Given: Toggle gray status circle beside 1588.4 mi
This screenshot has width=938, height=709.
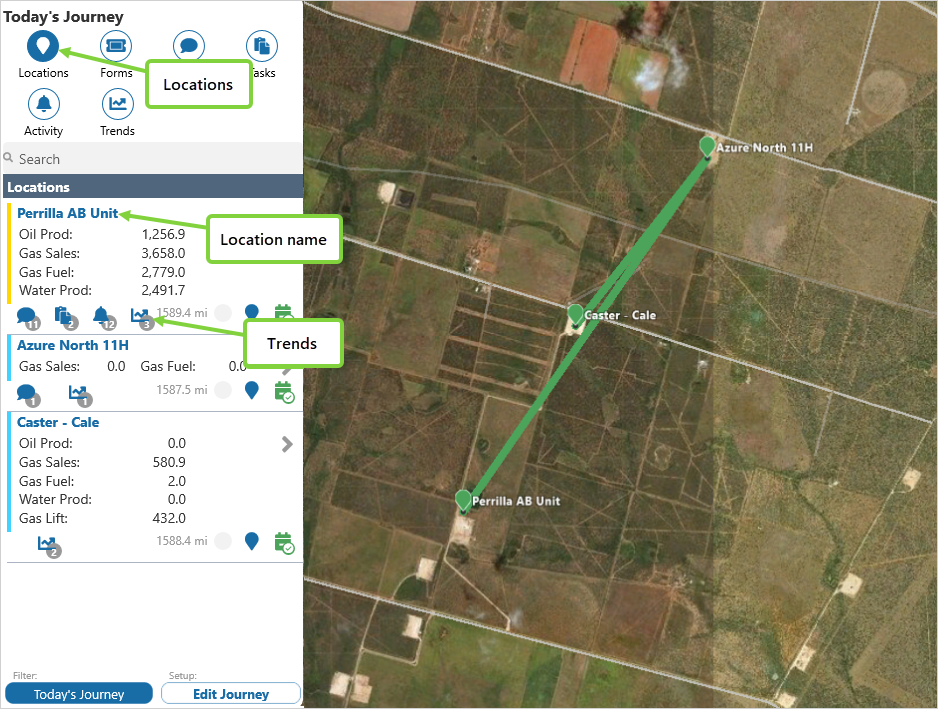Looking at the screenshot, I should [223, 541].
